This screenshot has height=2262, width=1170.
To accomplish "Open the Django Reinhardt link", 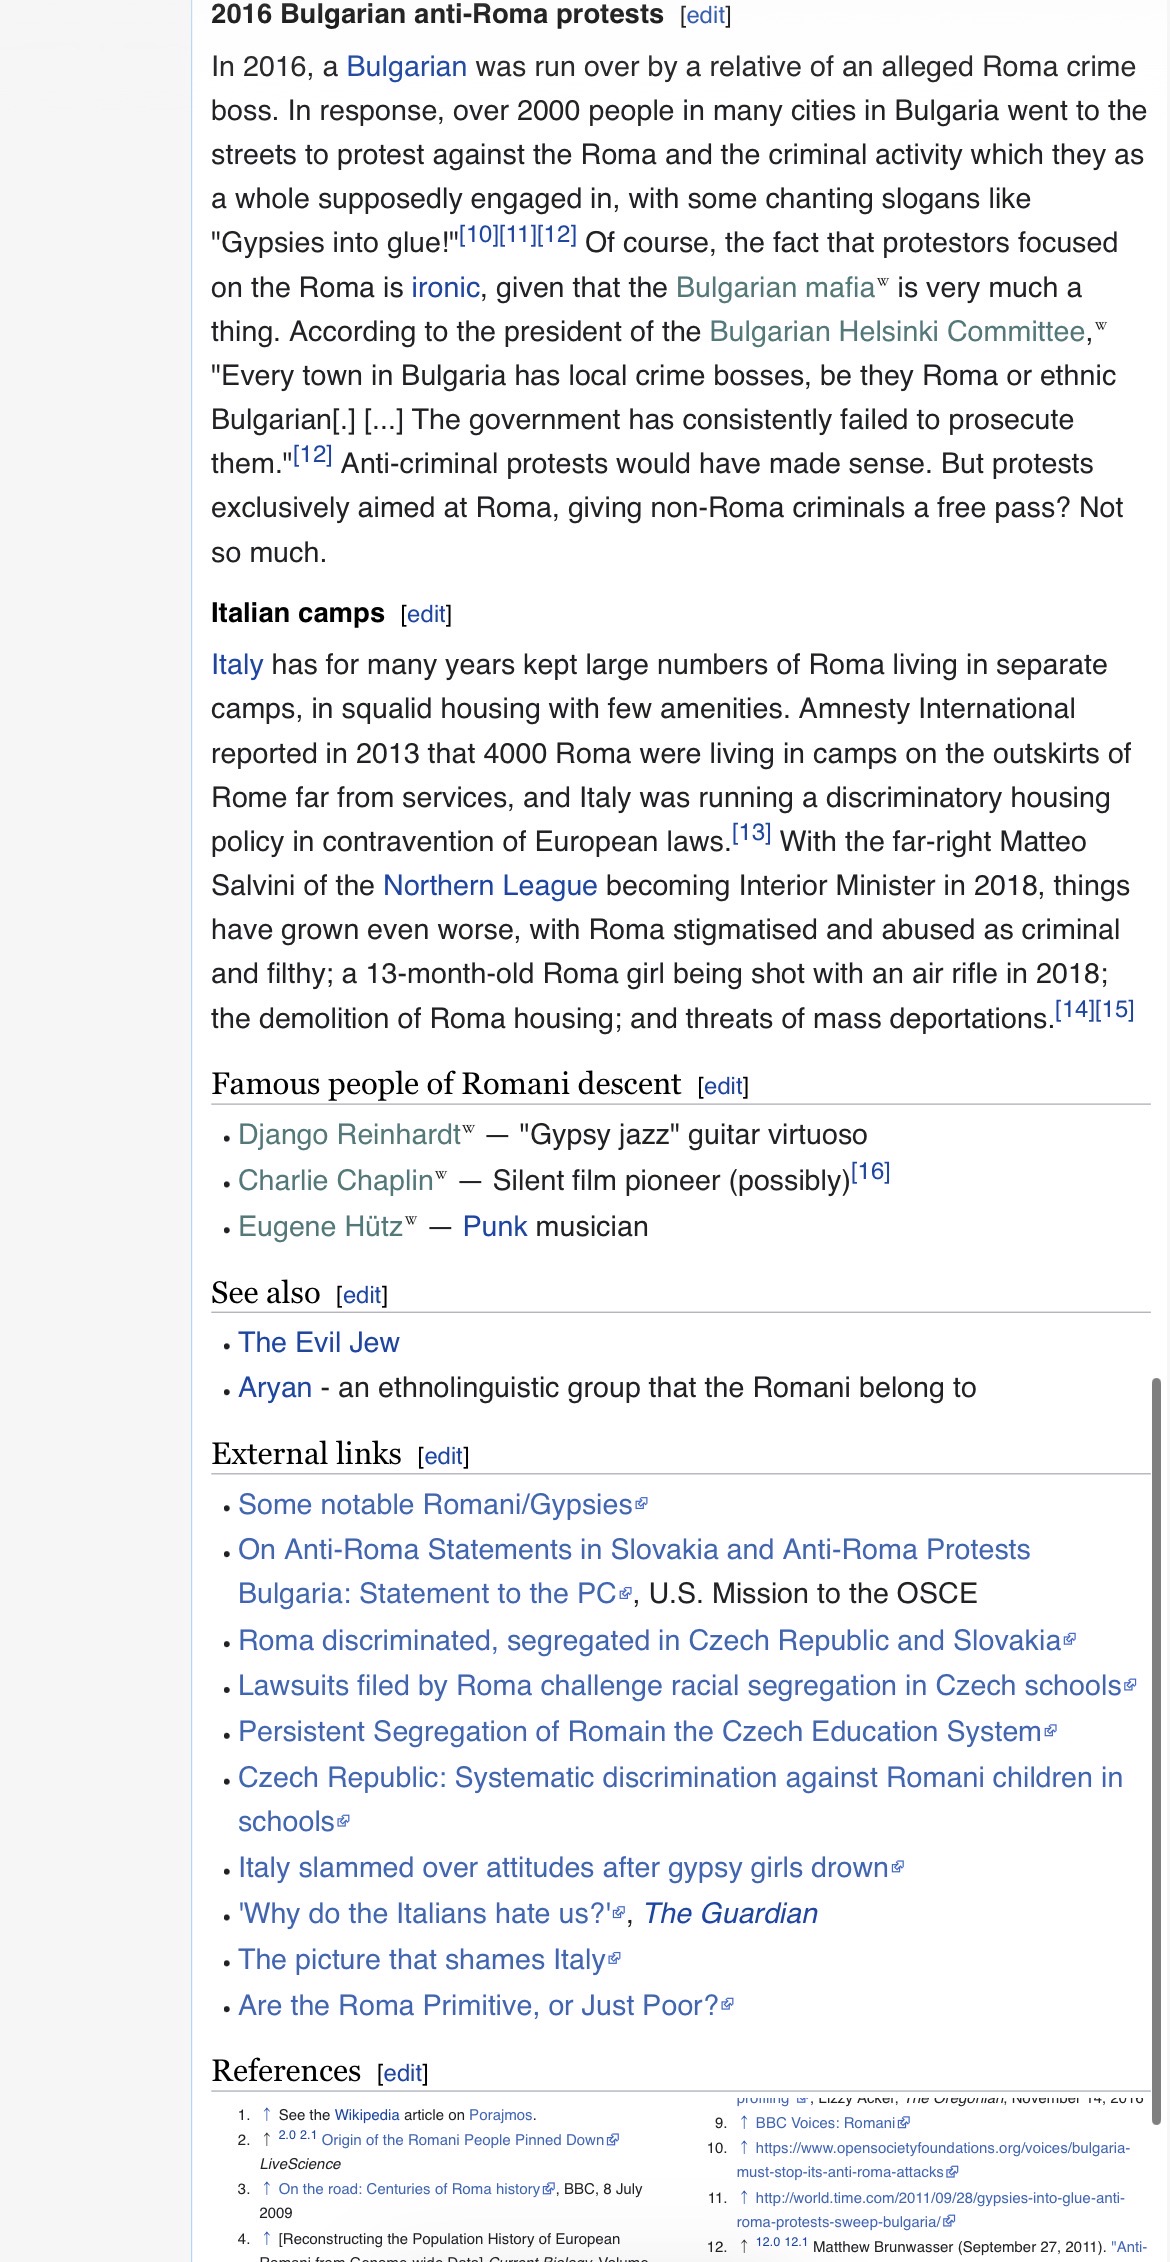I will [349, 1135].
